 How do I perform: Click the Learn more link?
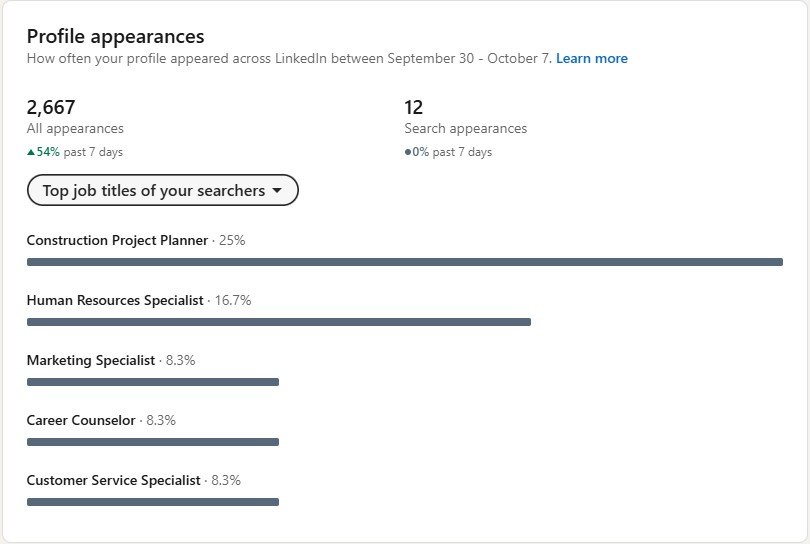point(592,58)
